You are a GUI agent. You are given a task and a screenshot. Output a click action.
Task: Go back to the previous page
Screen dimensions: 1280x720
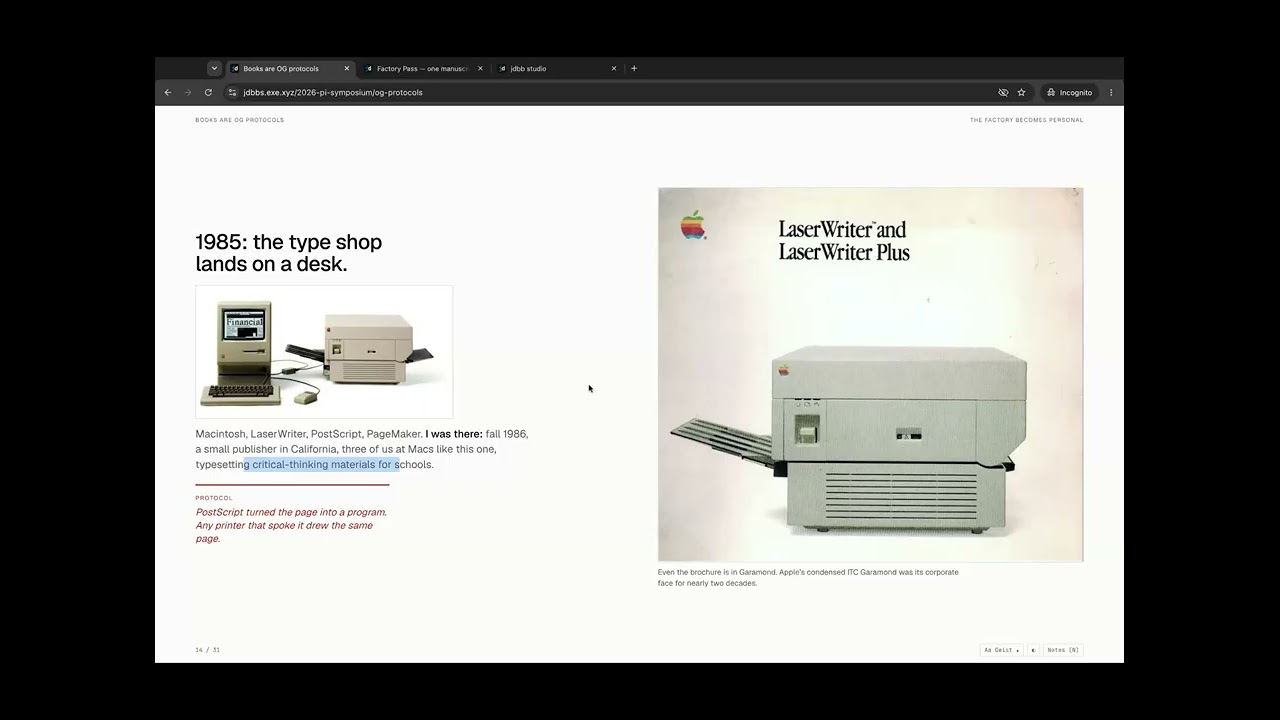coord(168,92)
